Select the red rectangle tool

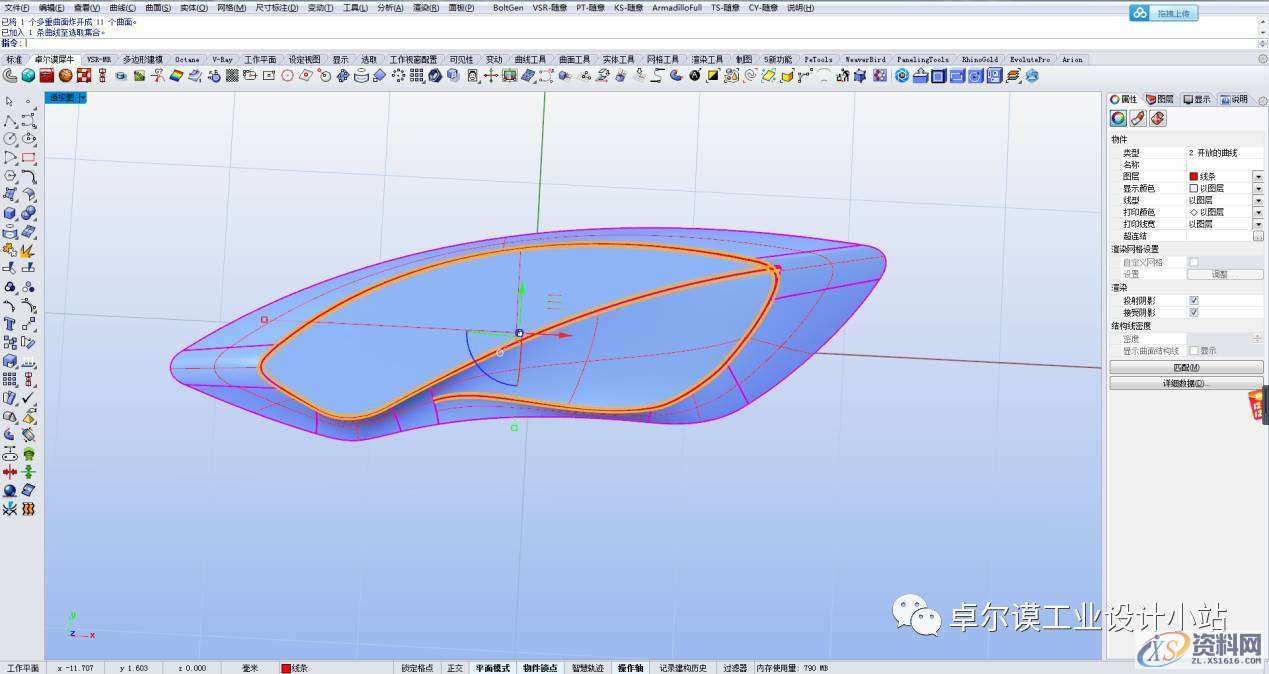(28, 158)
